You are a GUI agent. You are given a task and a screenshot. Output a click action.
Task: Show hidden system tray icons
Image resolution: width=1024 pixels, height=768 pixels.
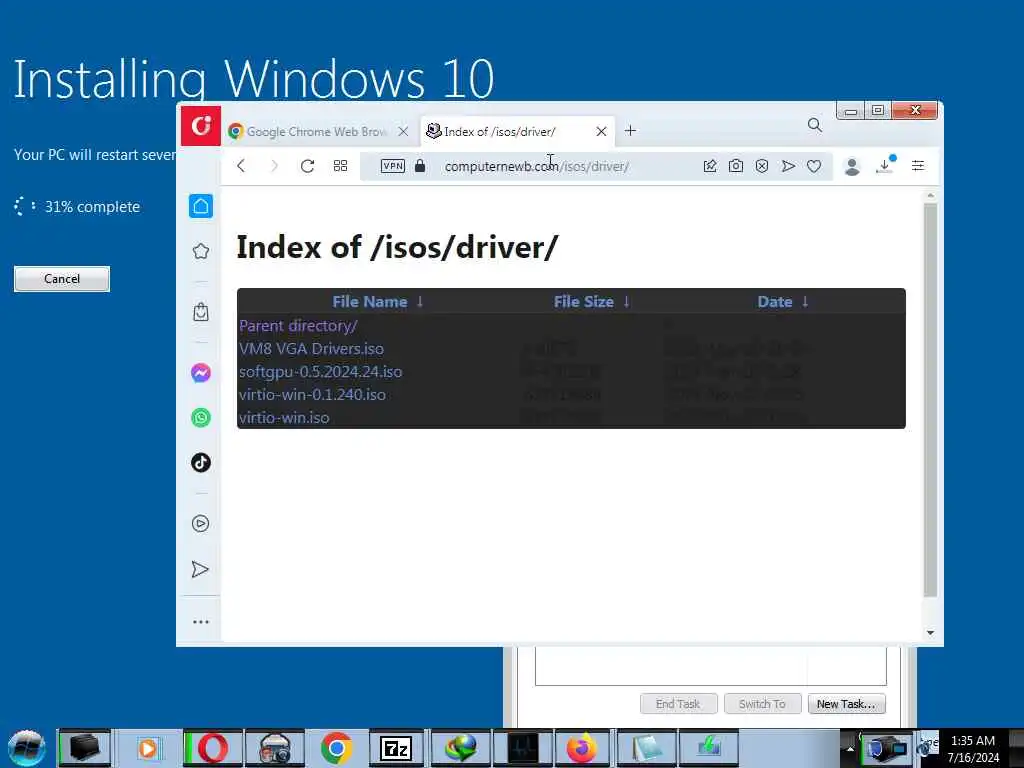pyautogui.click(x=850, y=749)
